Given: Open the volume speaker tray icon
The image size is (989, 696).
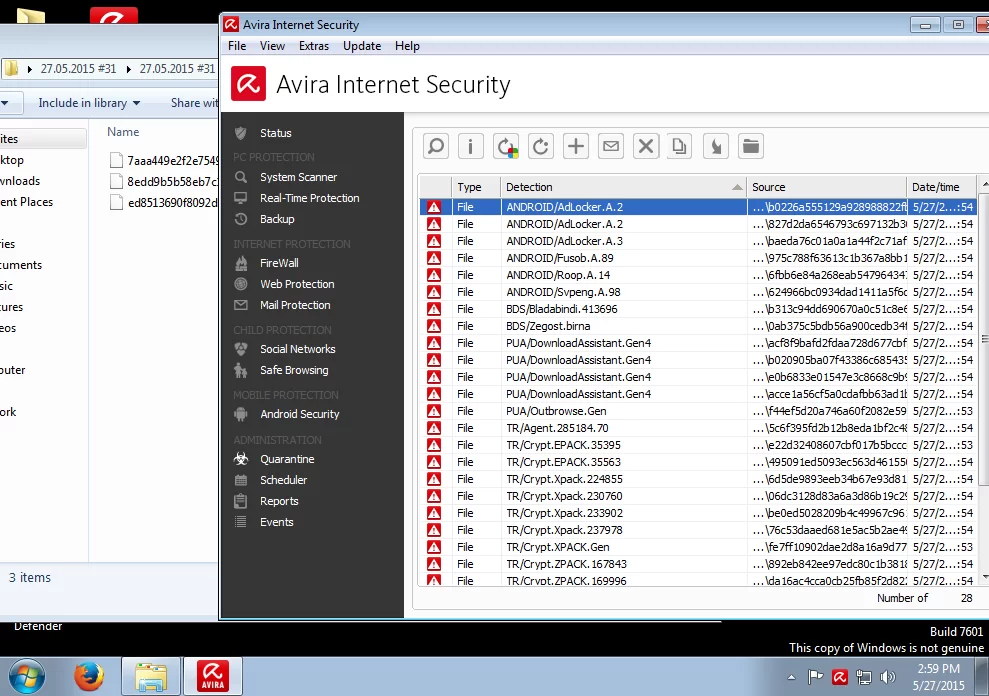Looking at the screenshot, I should tap(887, 677).
